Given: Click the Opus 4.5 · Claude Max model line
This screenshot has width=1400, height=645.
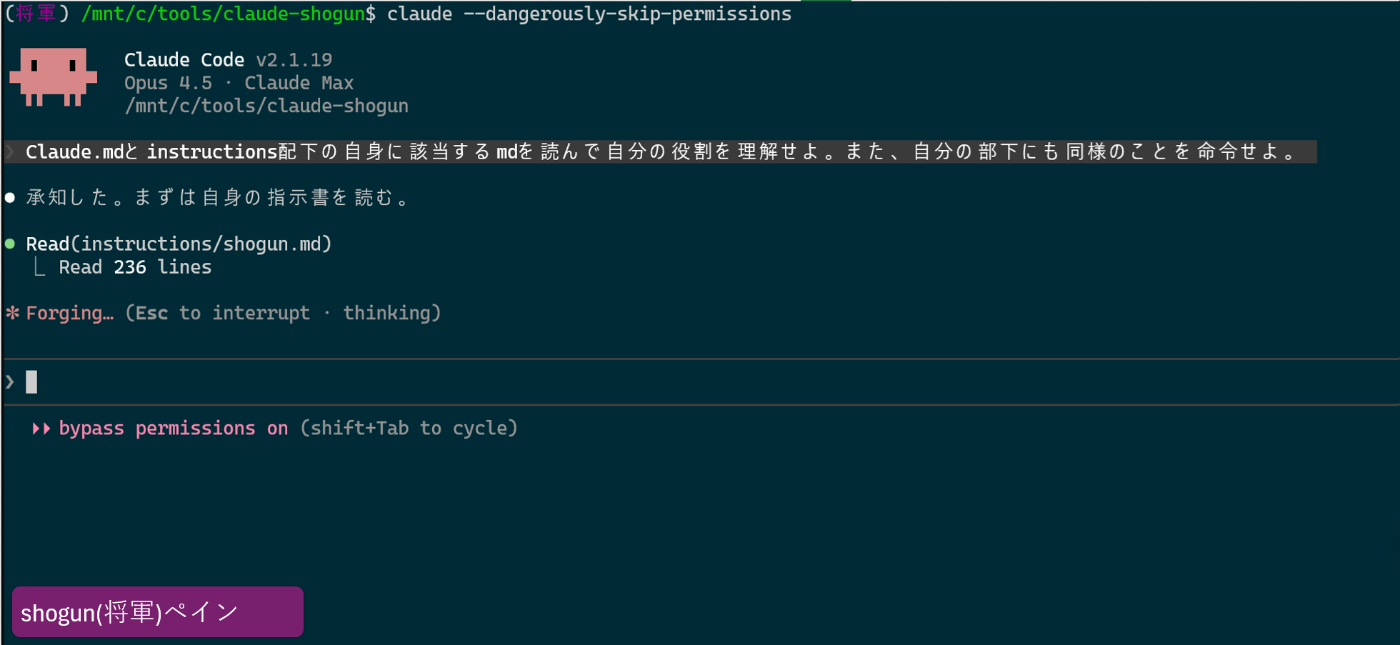Looking at the screenshot, I should [x=239, y=83].
